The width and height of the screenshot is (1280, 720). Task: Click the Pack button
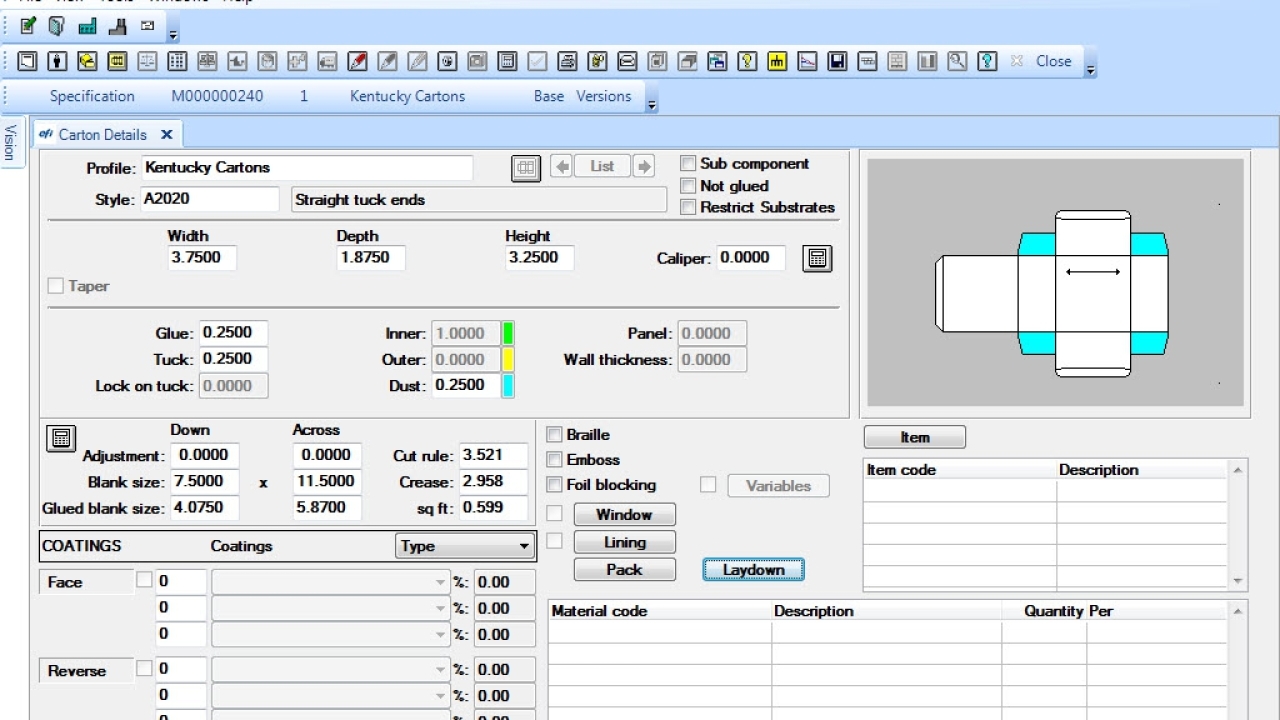click(624, 569)
